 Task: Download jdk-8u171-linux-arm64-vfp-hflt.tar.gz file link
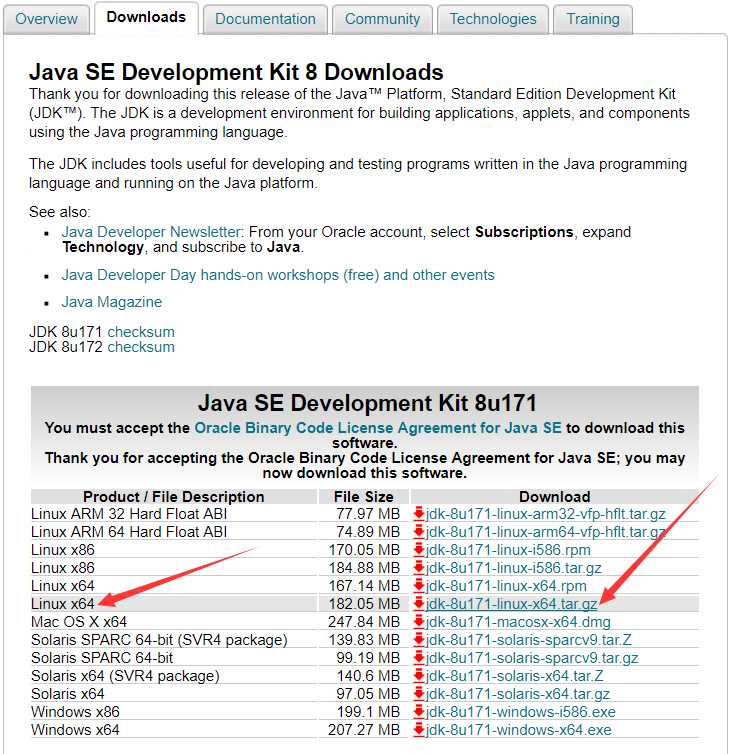(546, 532)
